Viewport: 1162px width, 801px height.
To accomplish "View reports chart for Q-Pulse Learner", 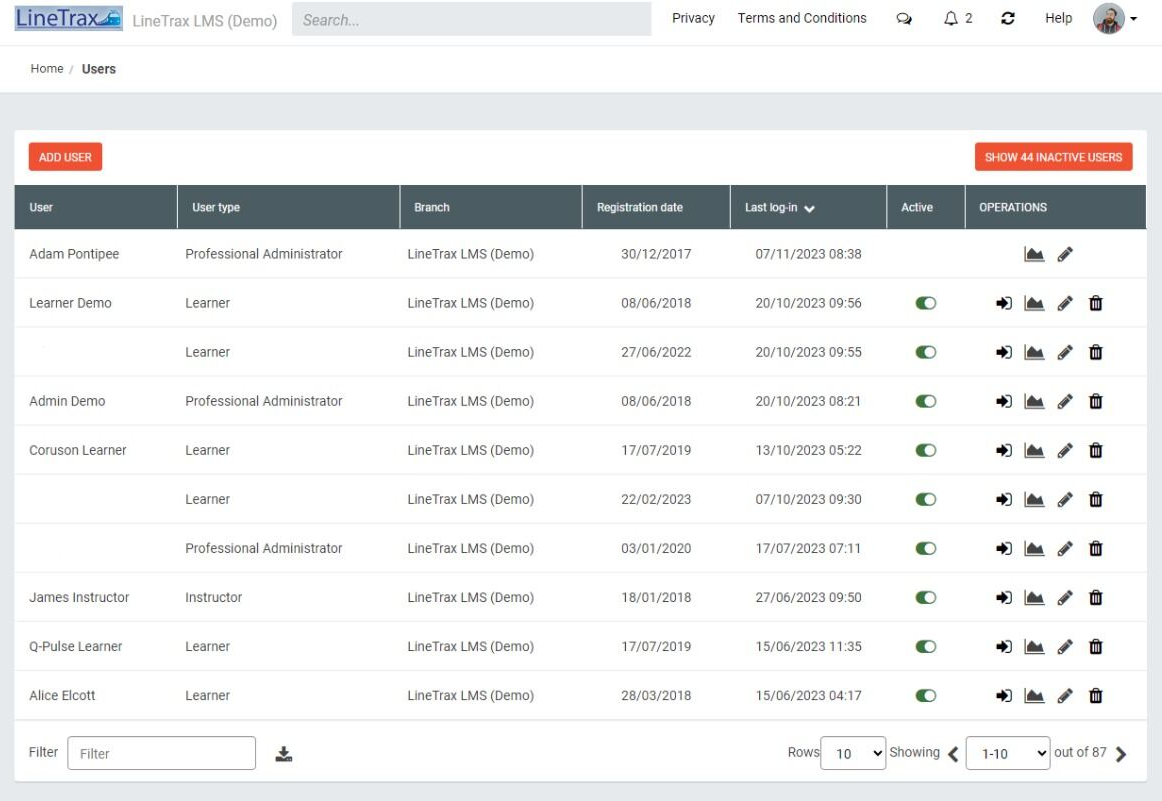I will [x=1034, y=646].
